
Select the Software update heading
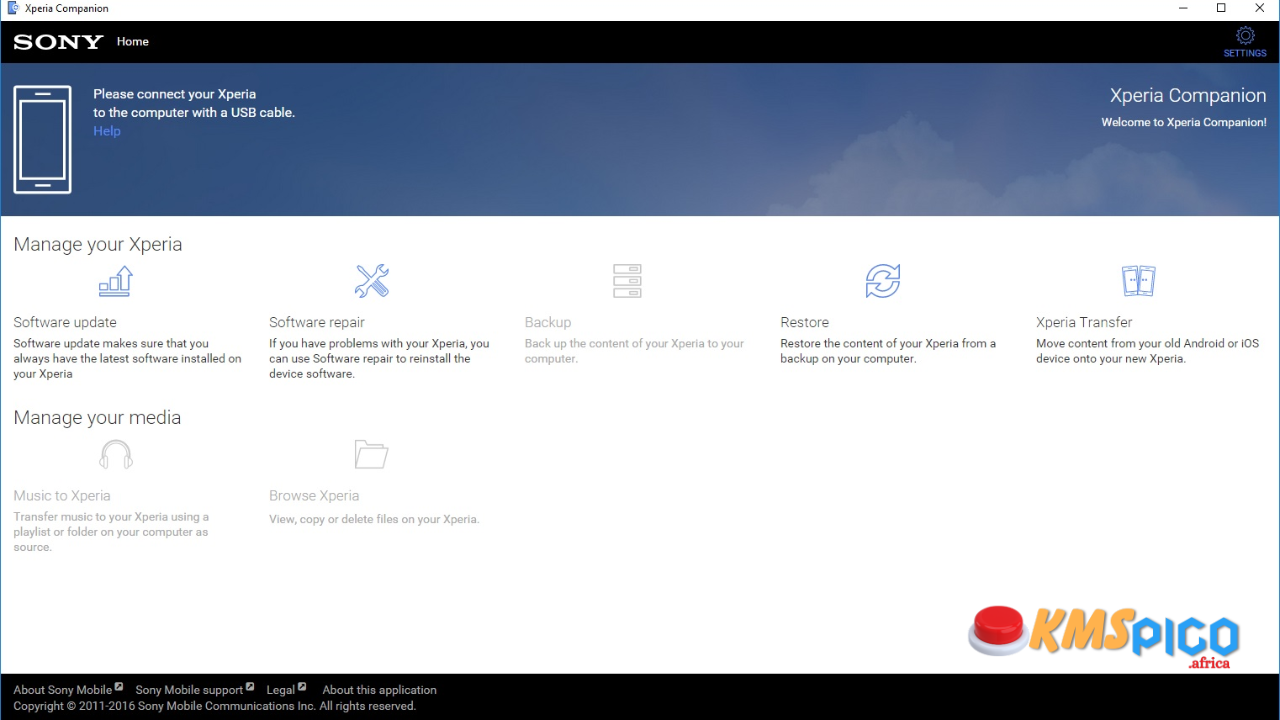[65, 322]
